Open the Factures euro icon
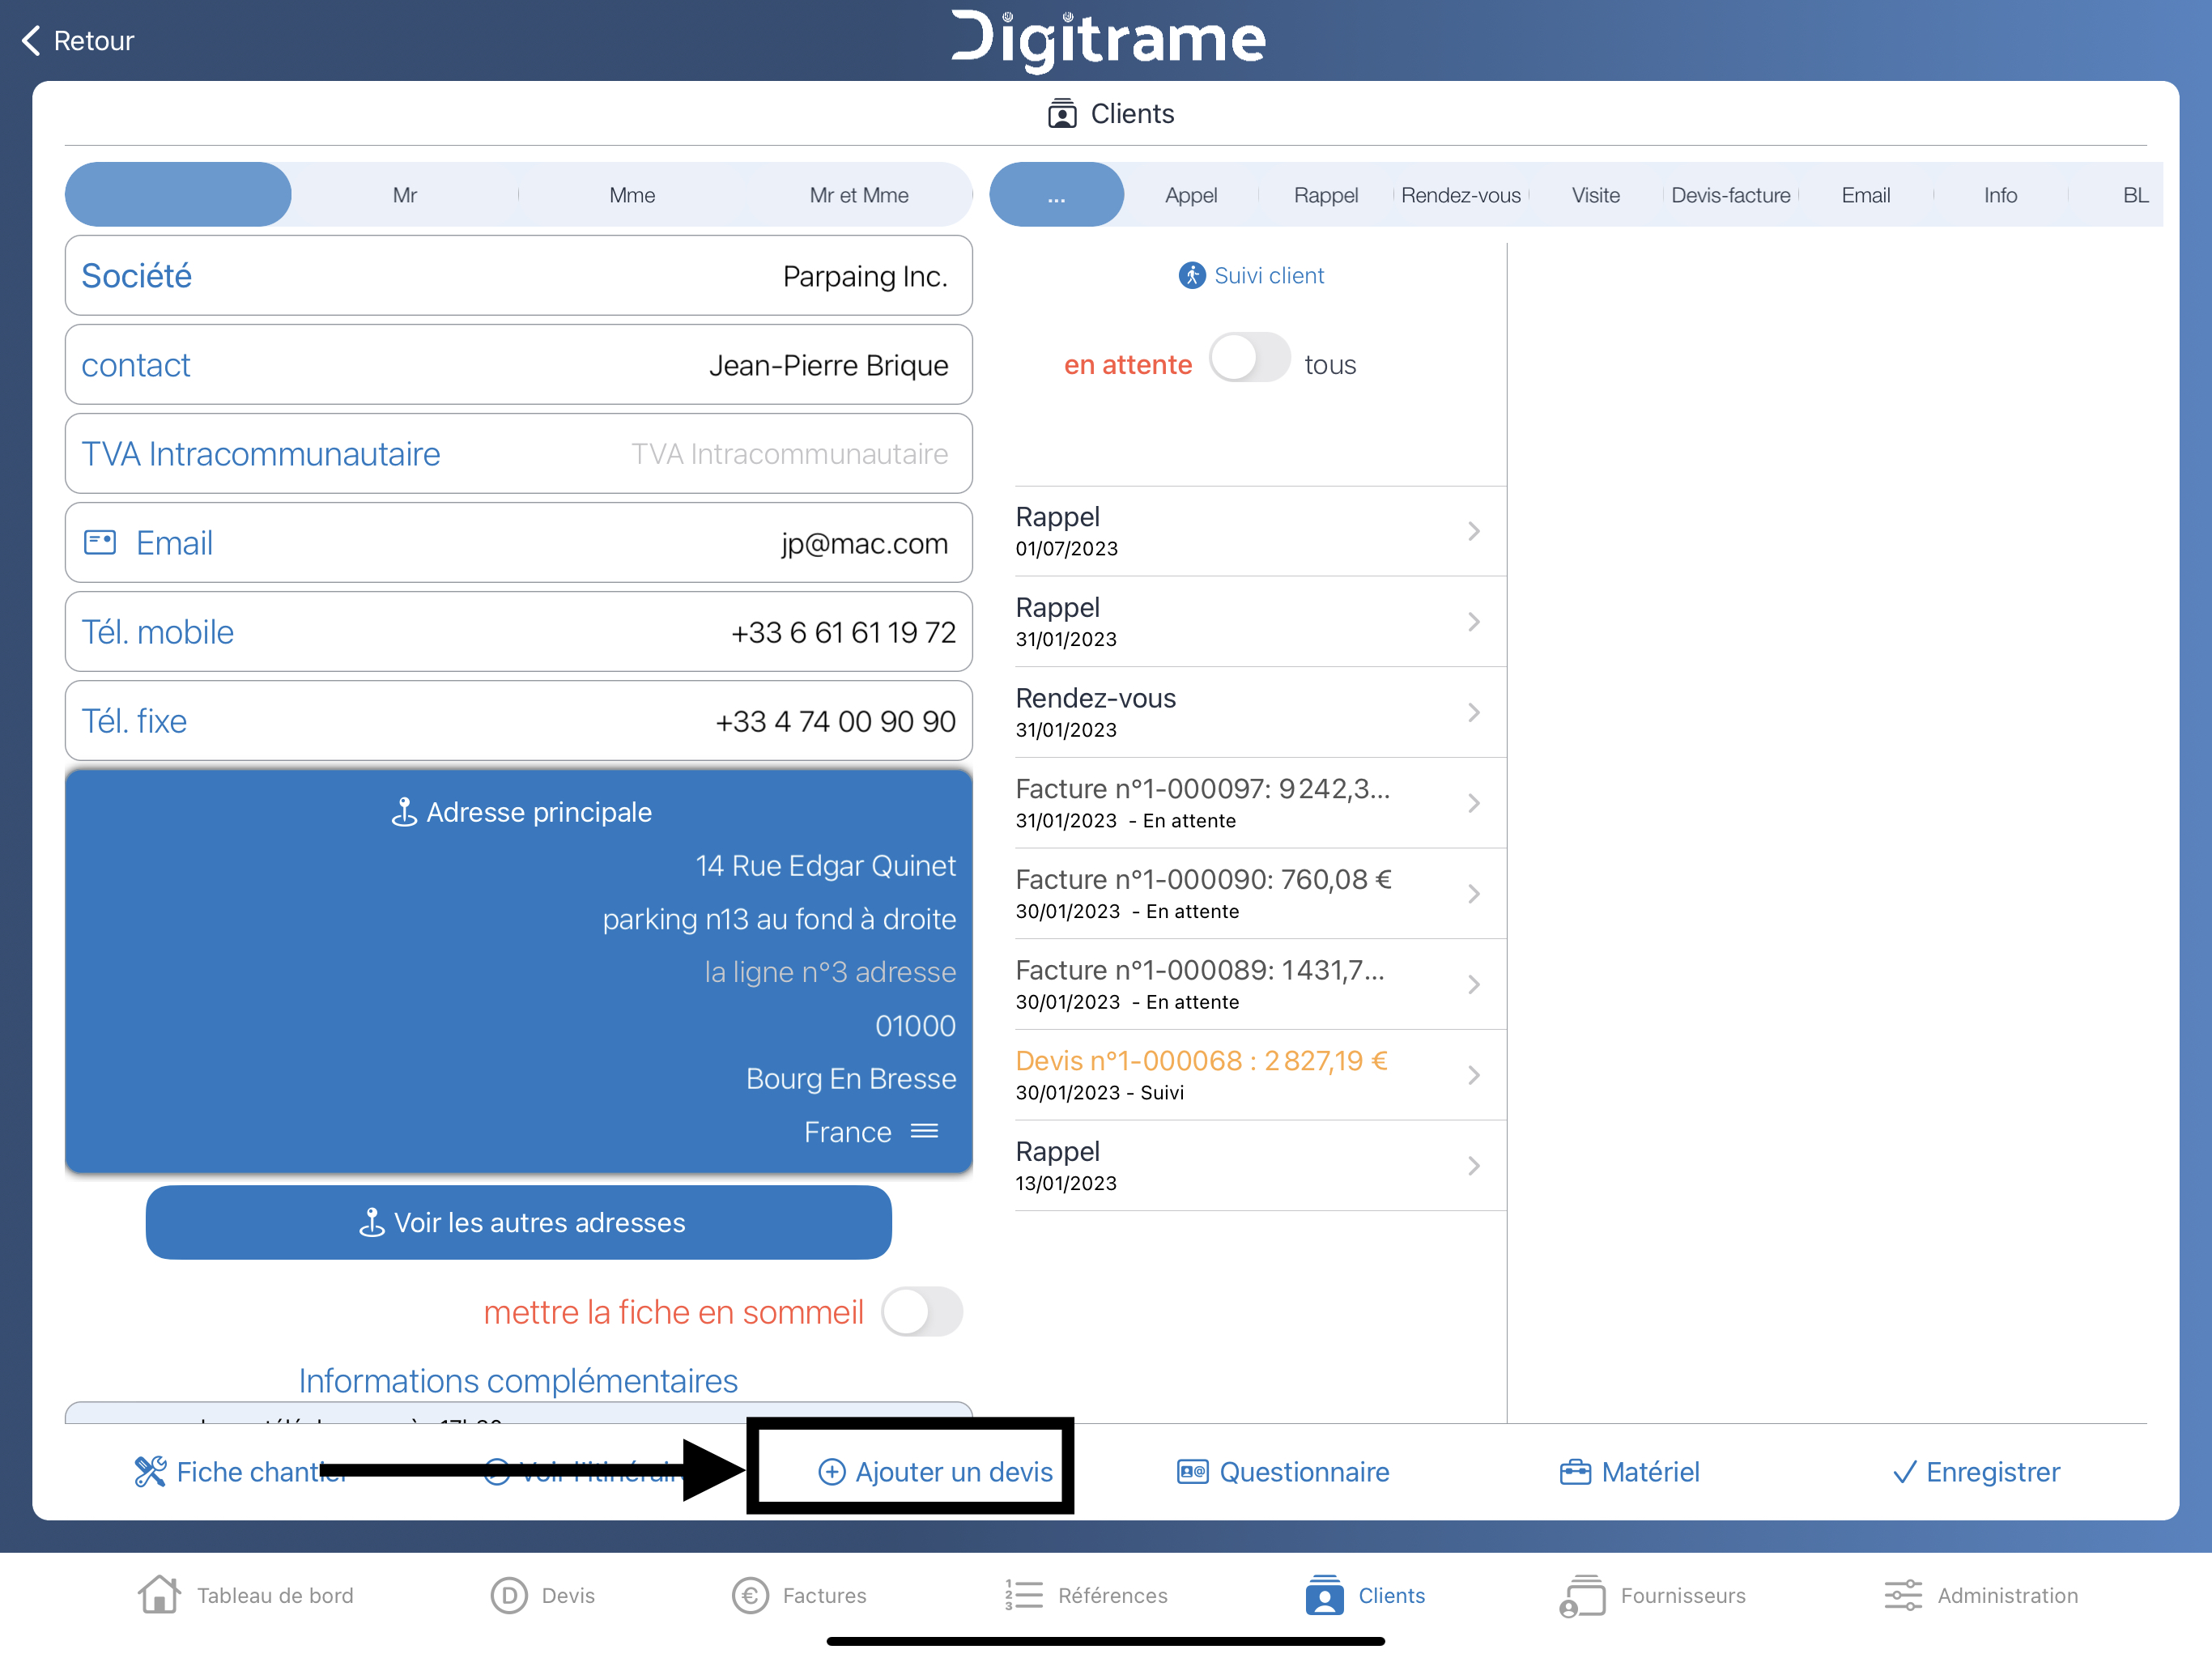Screen dimensions: 2212x1658 point(750,1595)
